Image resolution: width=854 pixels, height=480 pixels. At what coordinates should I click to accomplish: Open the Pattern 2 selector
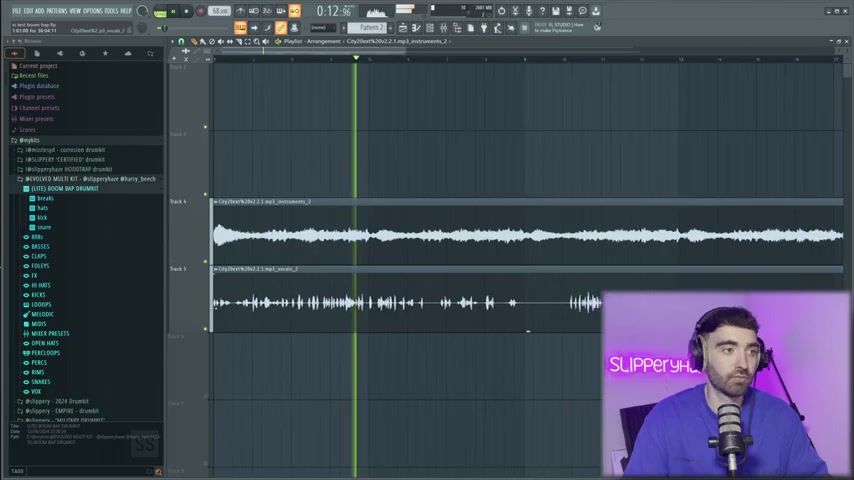pos(366,28)
